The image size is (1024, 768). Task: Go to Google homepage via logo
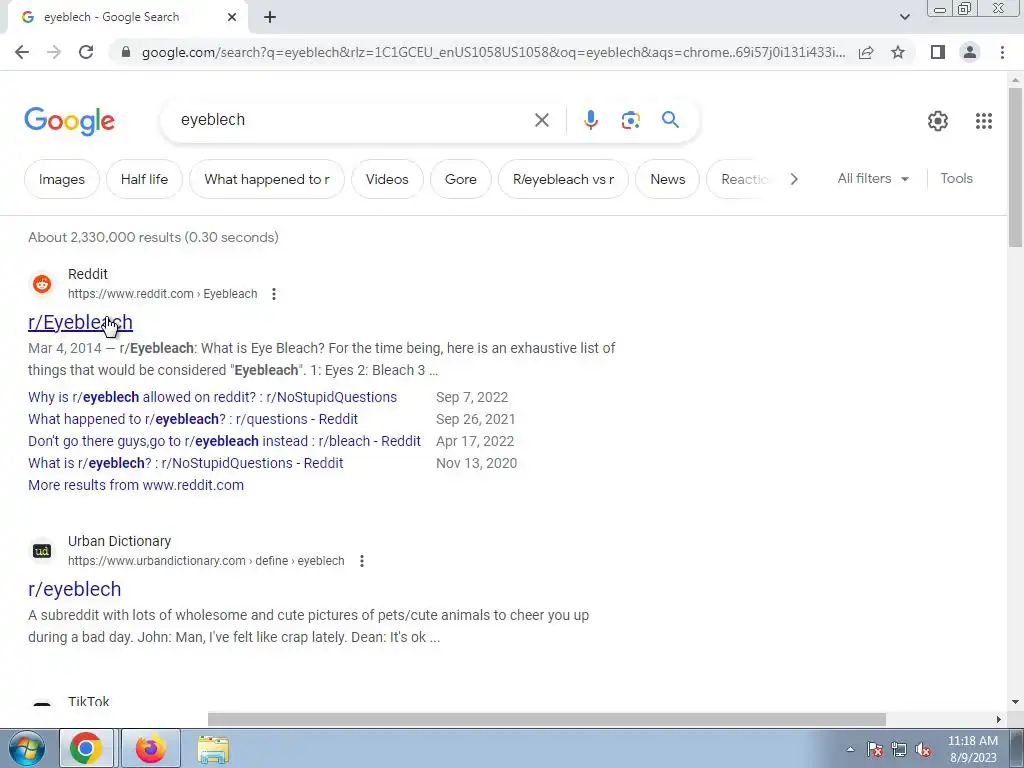click(70, 121)
